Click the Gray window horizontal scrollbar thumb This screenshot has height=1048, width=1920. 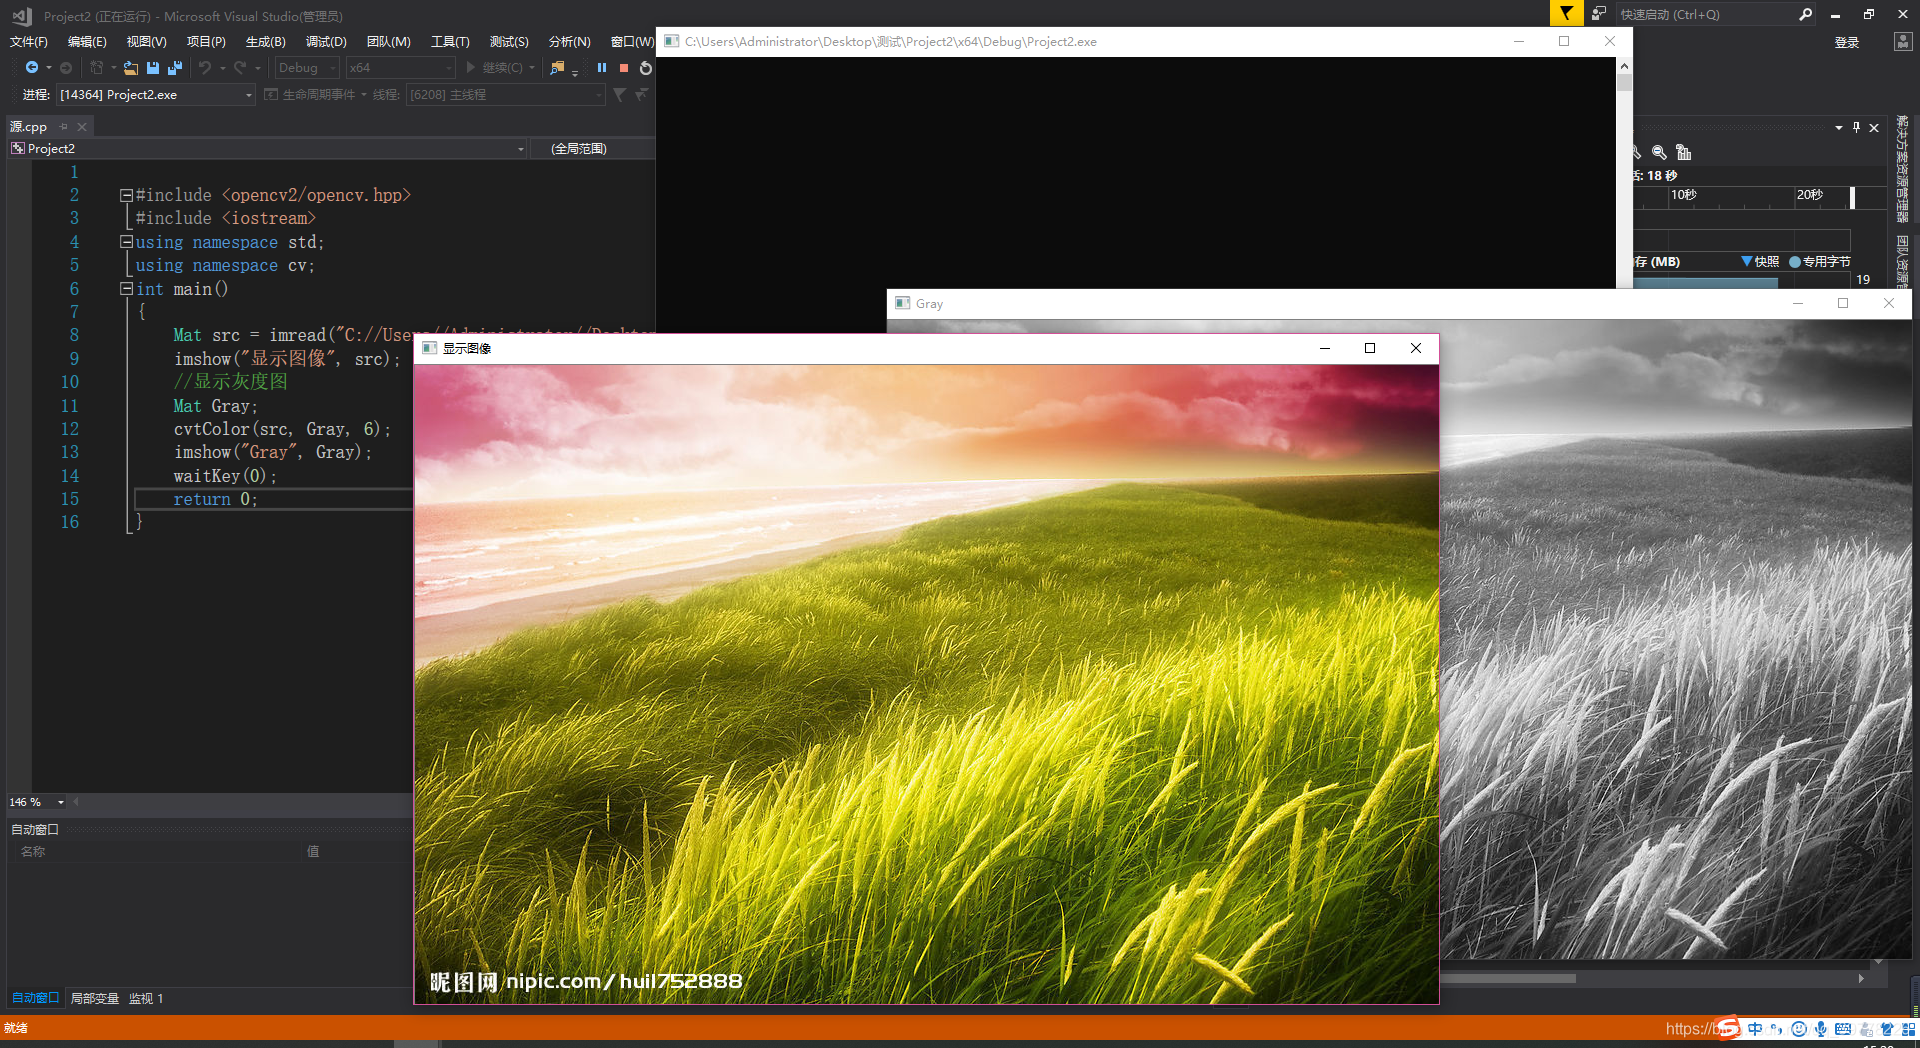(1508, 978)
